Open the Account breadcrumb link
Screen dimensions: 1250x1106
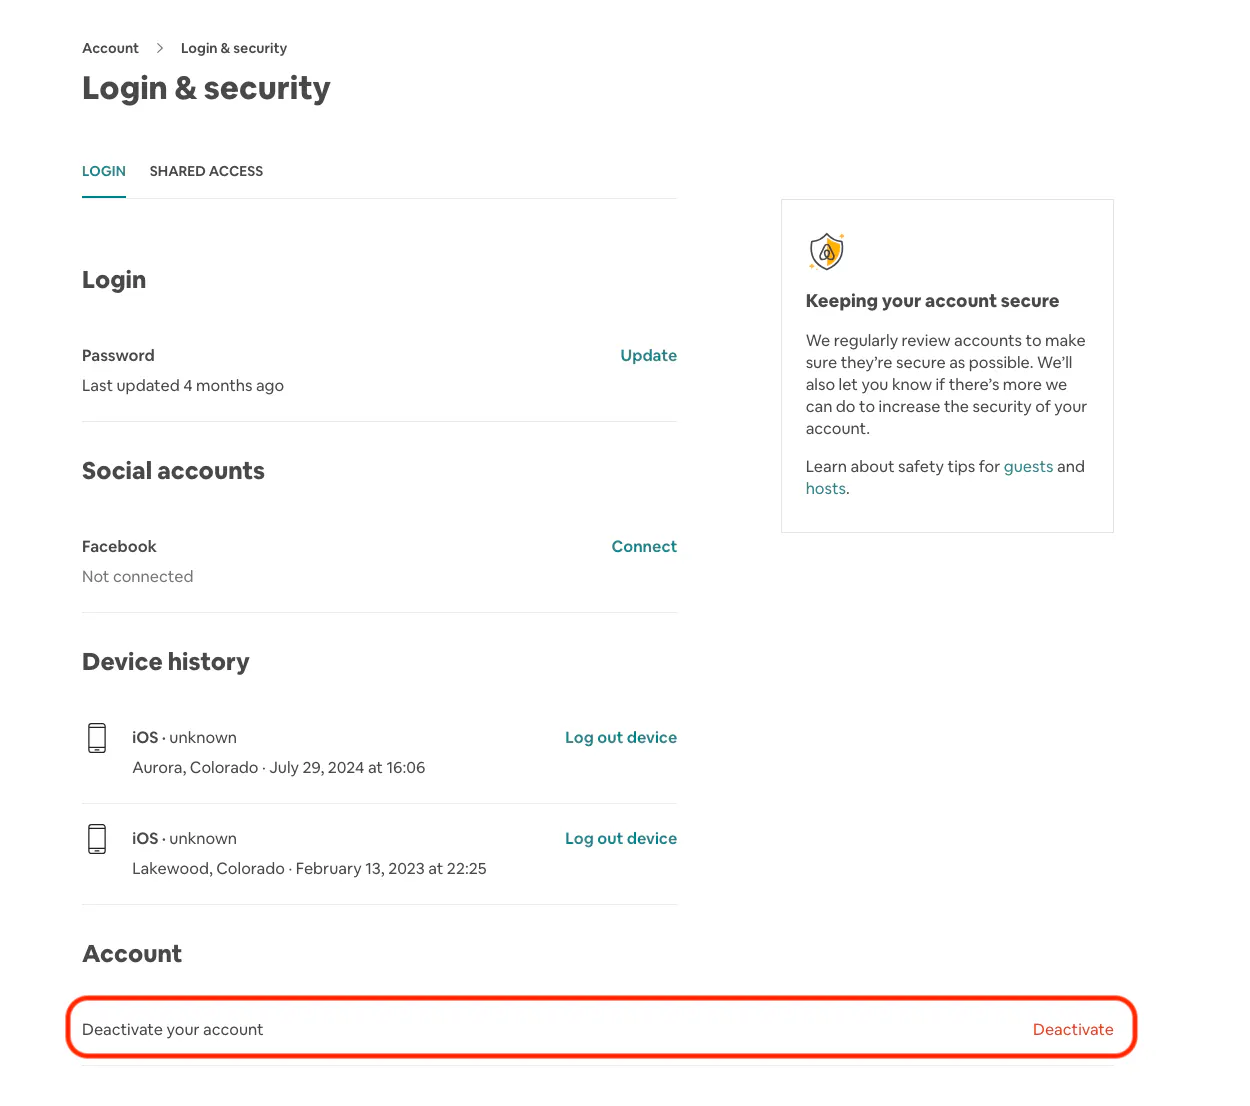point(110,47)
